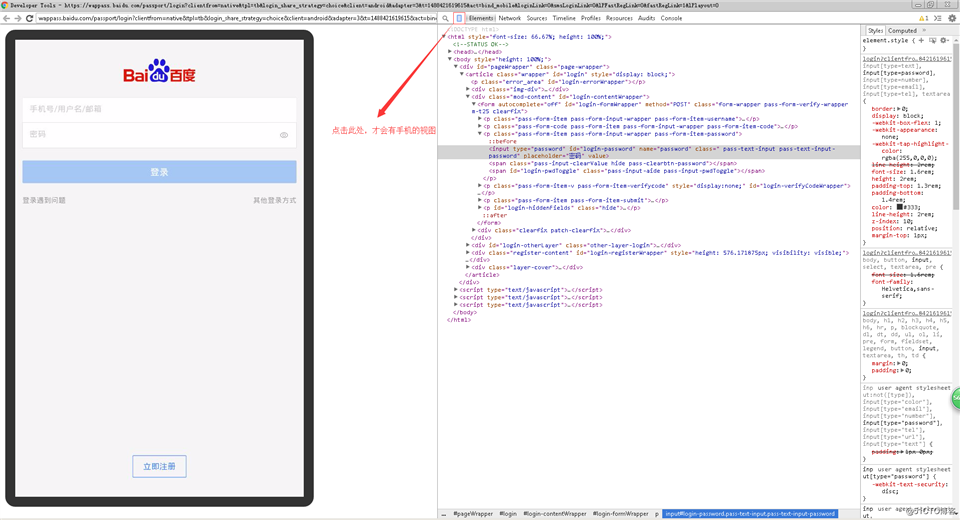Click the browser back arrow
This screenshot has height=520, width=960.
coord(7,18)
